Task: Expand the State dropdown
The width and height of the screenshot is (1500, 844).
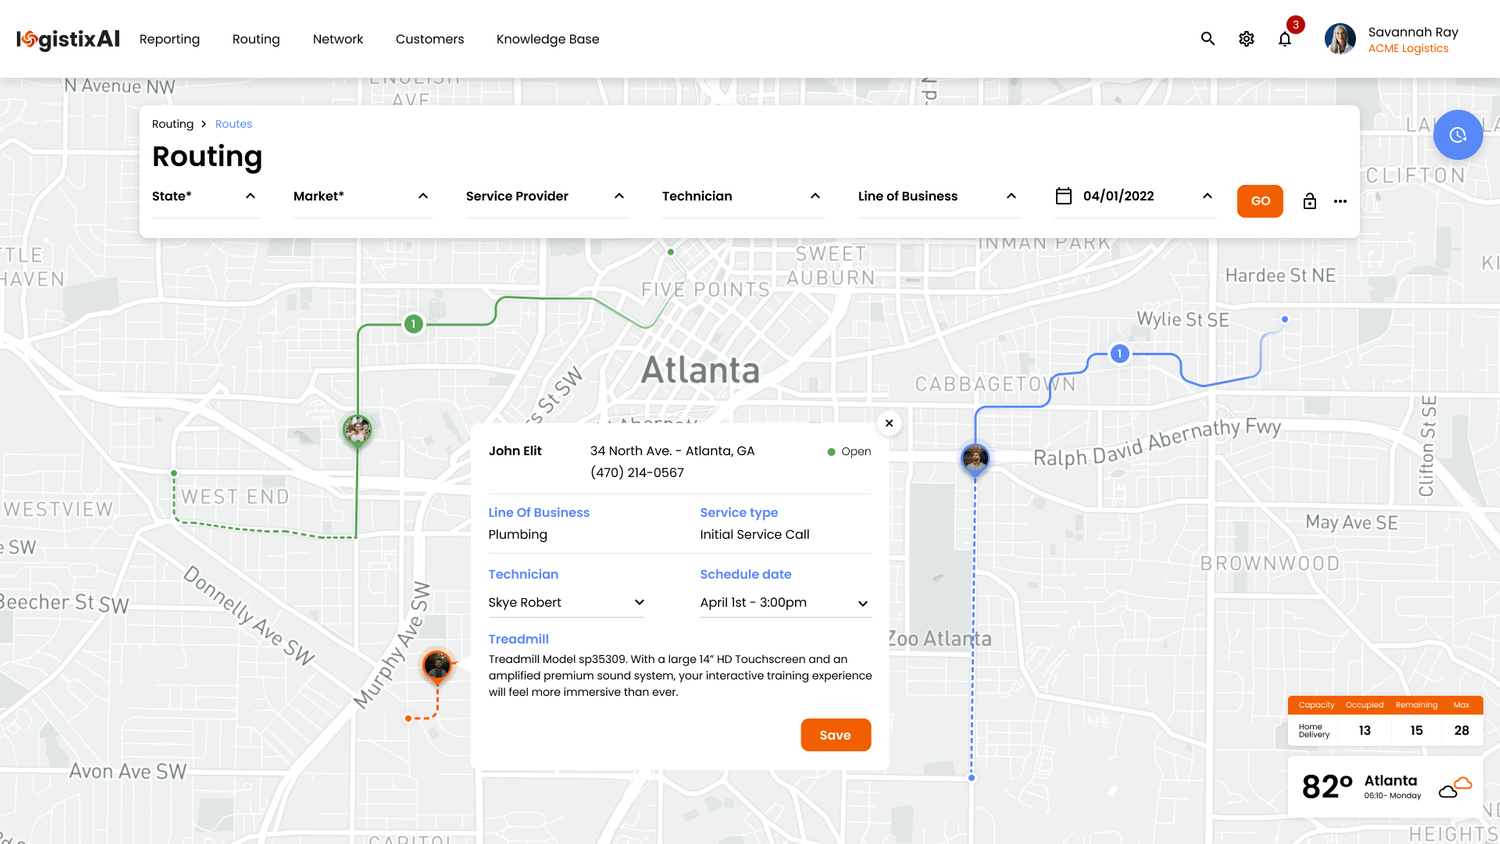Action: (204, 196)
